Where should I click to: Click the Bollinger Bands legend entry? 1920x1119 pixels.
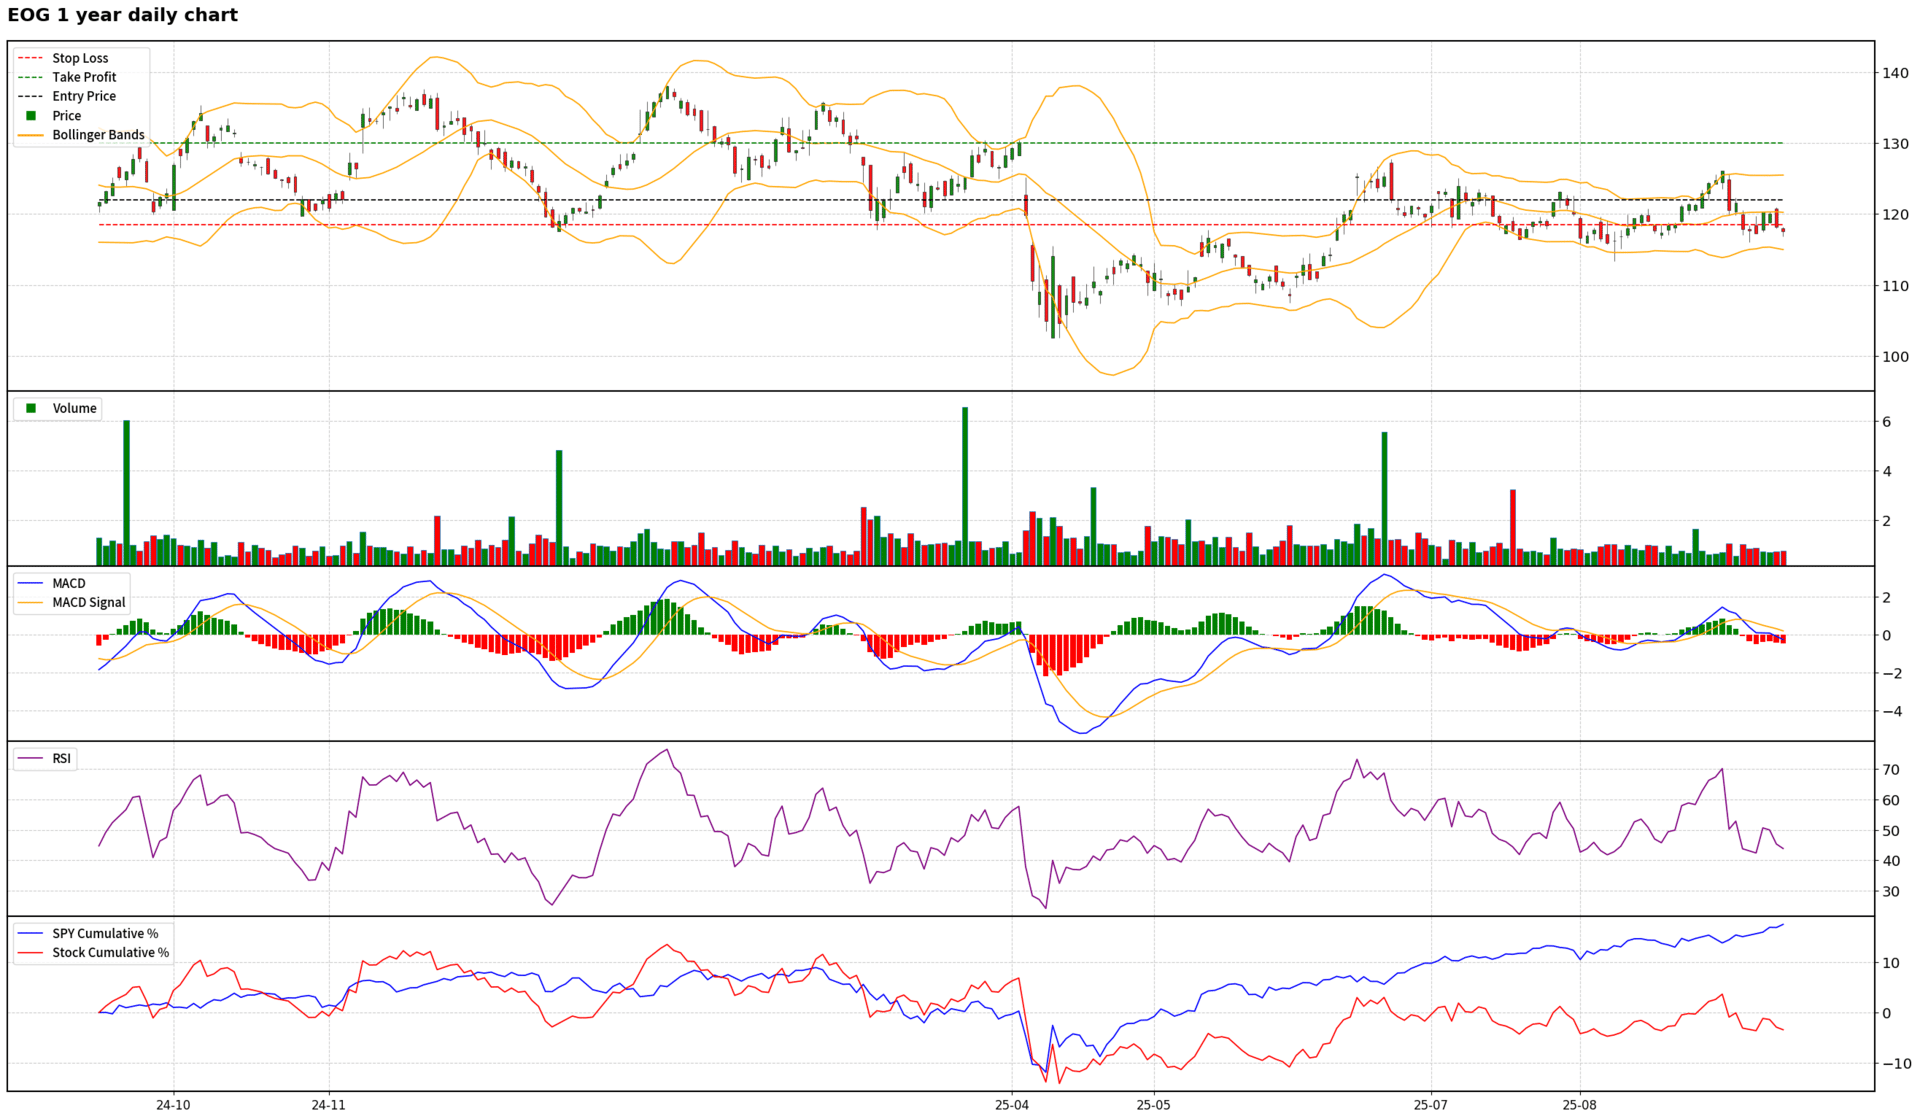[98, 135]
